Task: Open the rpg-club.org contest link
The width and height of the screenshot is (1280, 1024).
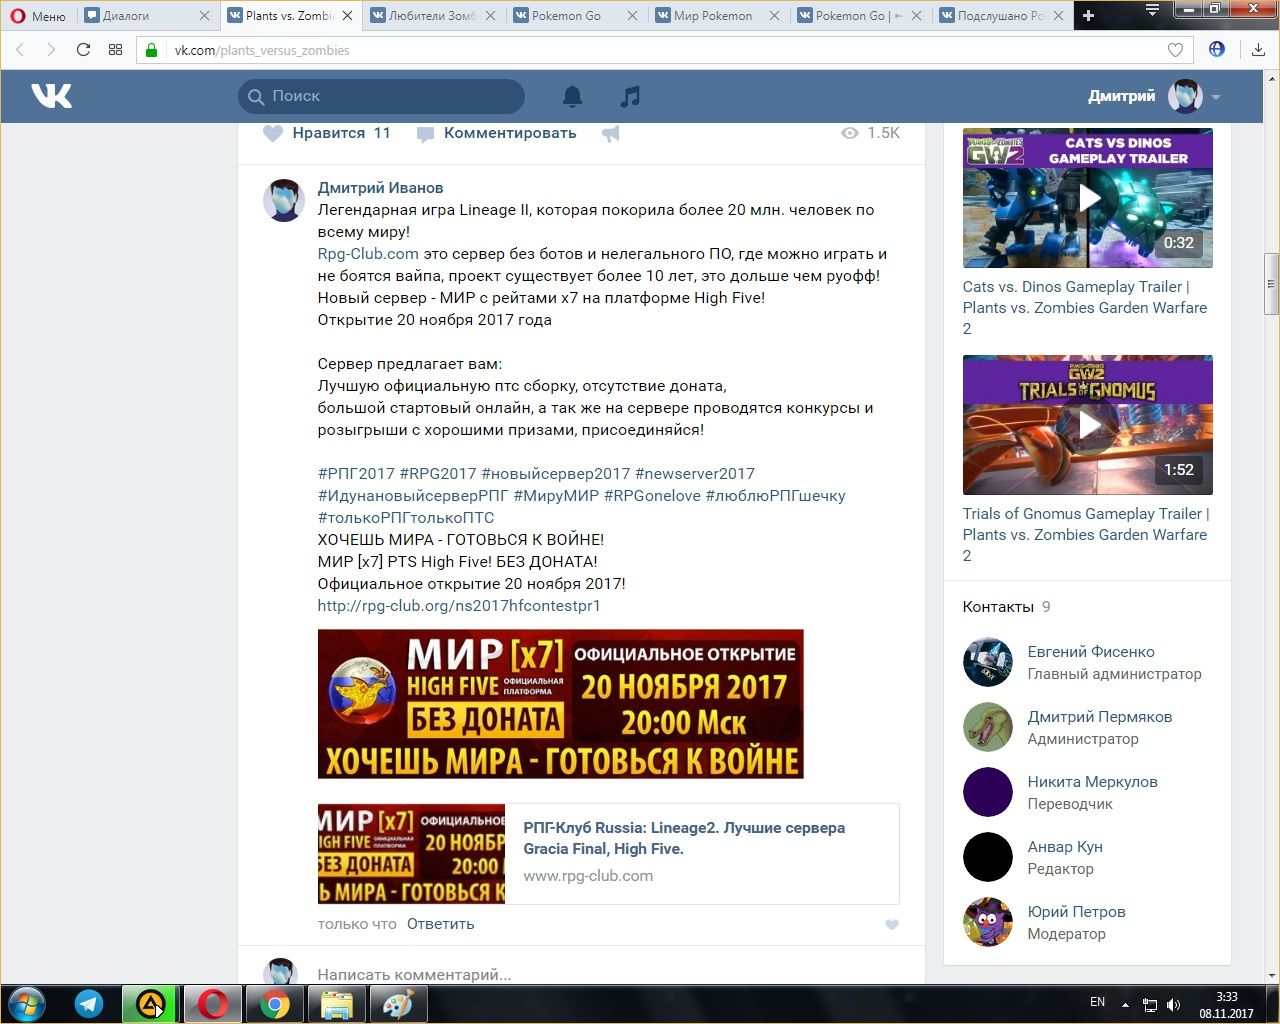Action: click(x=459, y=606)
